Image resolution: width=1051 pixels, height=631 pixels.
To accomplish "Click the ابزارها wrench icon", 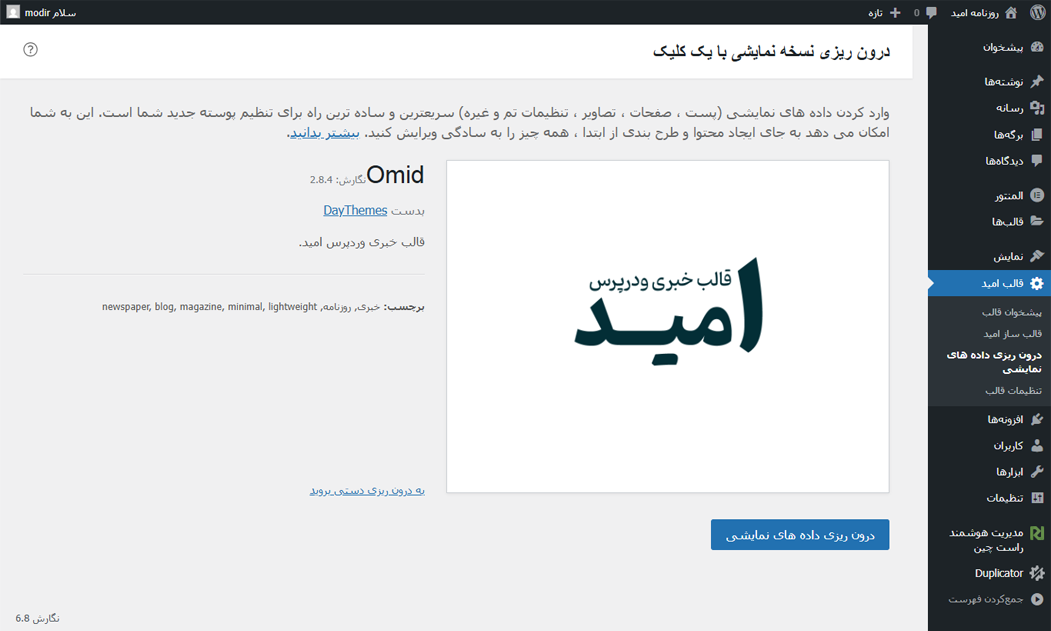I will tap(1037, 471).
